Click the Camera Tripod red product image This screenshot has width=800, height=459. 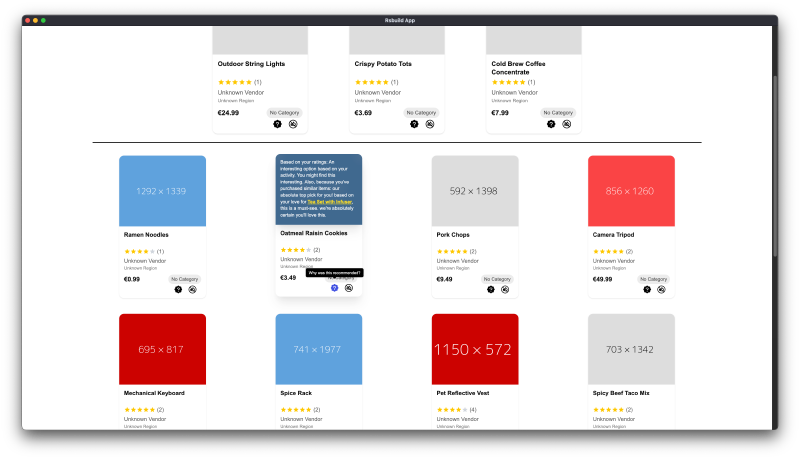[x=631, y=190]
